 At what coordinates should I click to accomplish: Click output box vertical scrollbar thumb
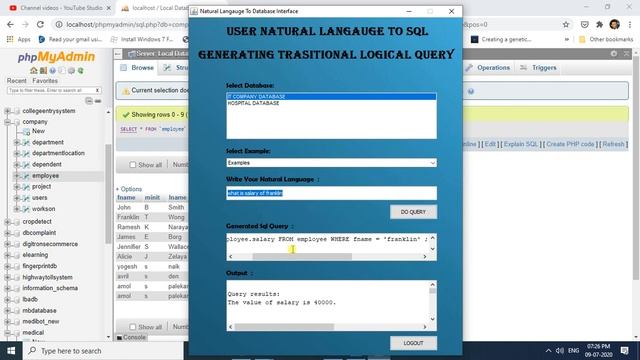(432, 291)
